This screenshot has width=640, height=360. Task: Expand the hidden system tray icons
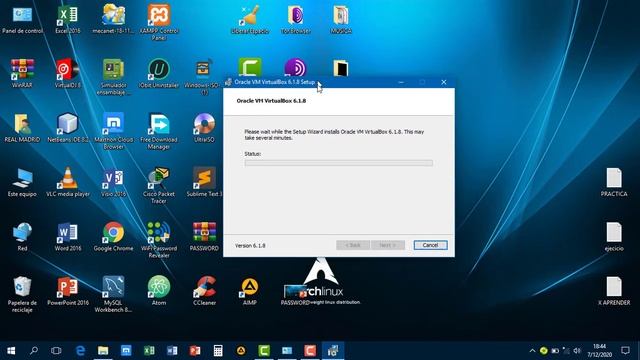(x=532, y=351)
